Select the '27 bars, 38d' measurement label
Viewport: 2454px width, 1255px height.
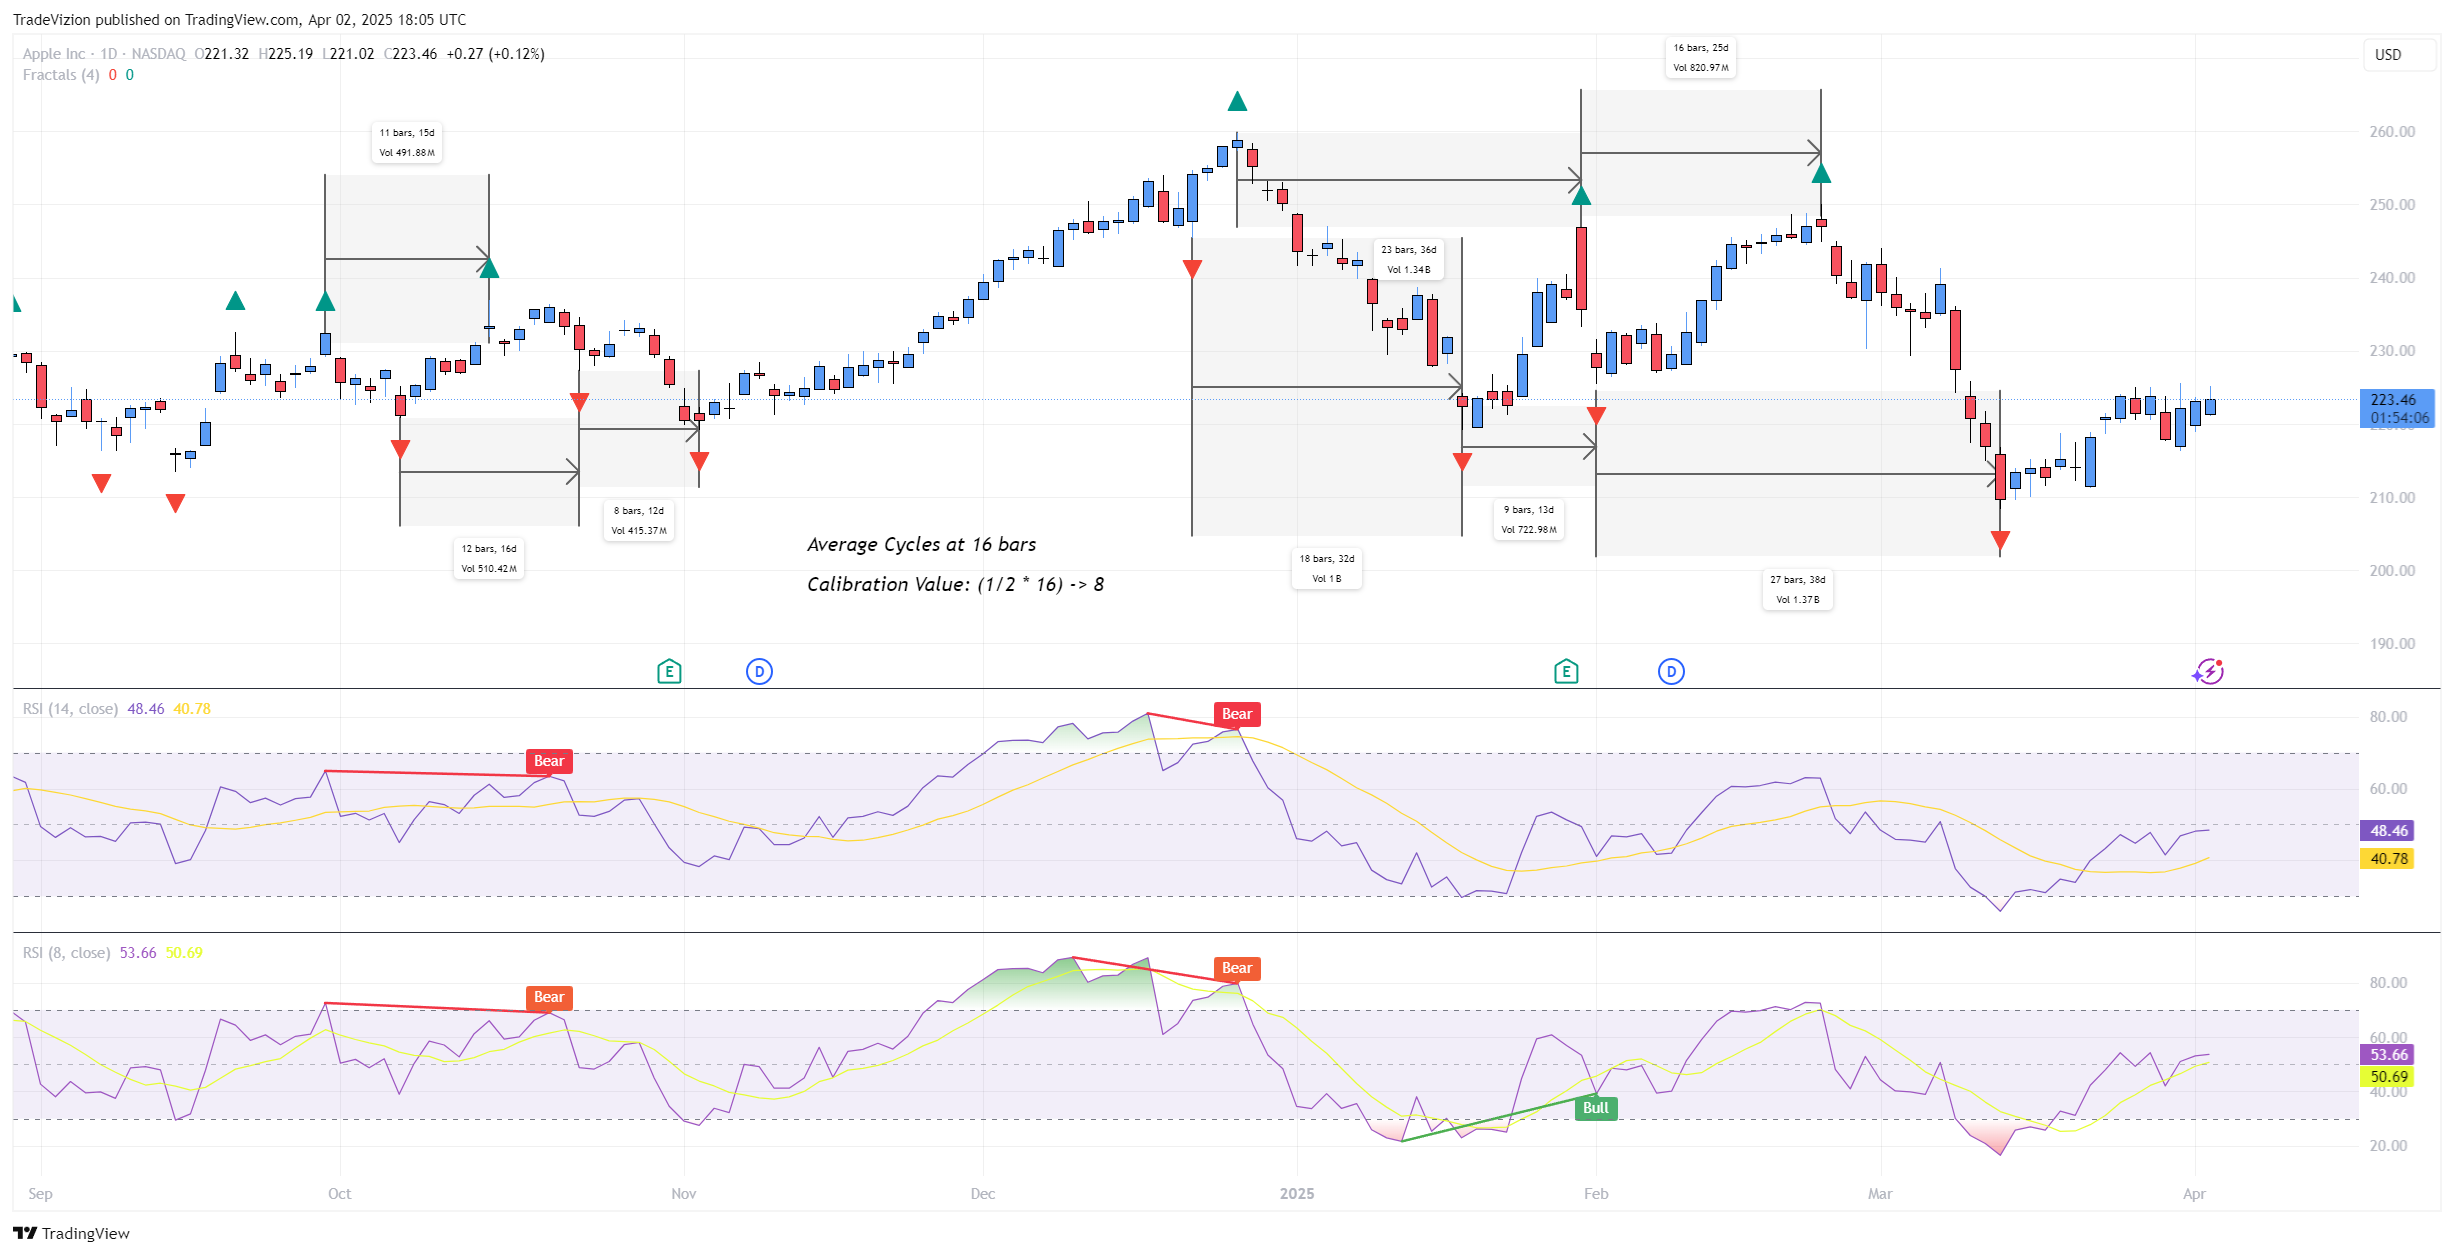1798,589
